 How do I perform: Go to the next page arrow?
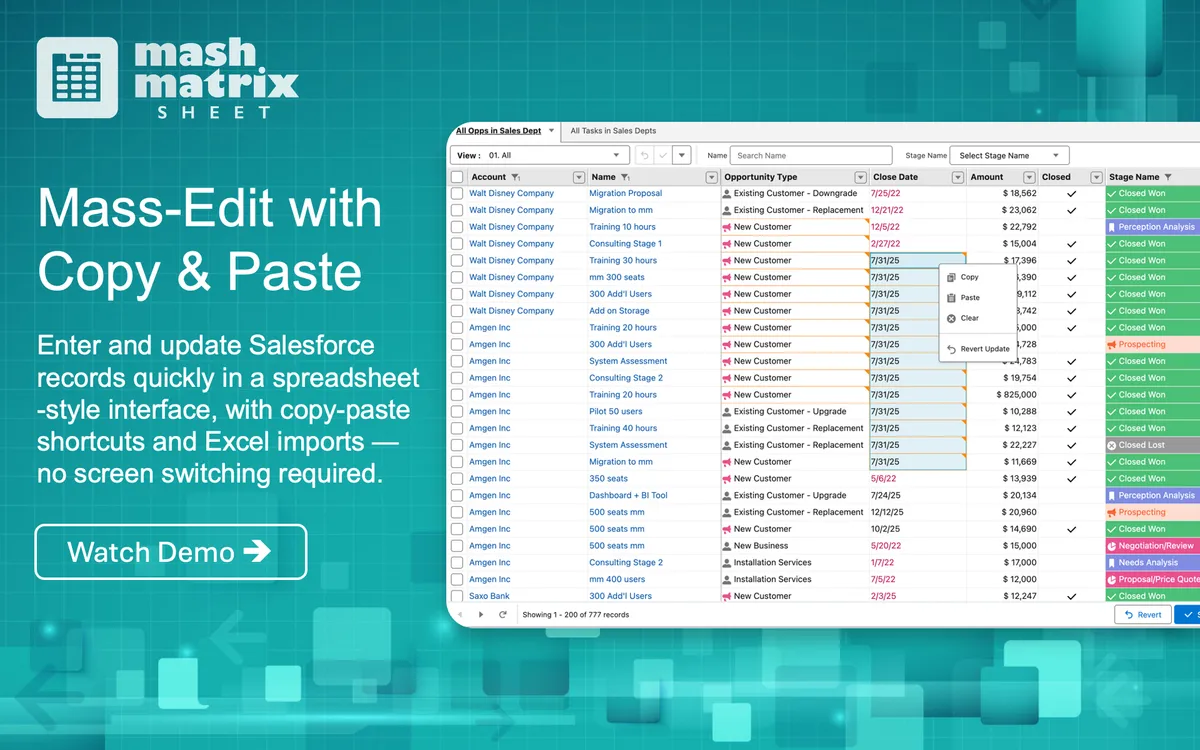click(x=481, y=614)
